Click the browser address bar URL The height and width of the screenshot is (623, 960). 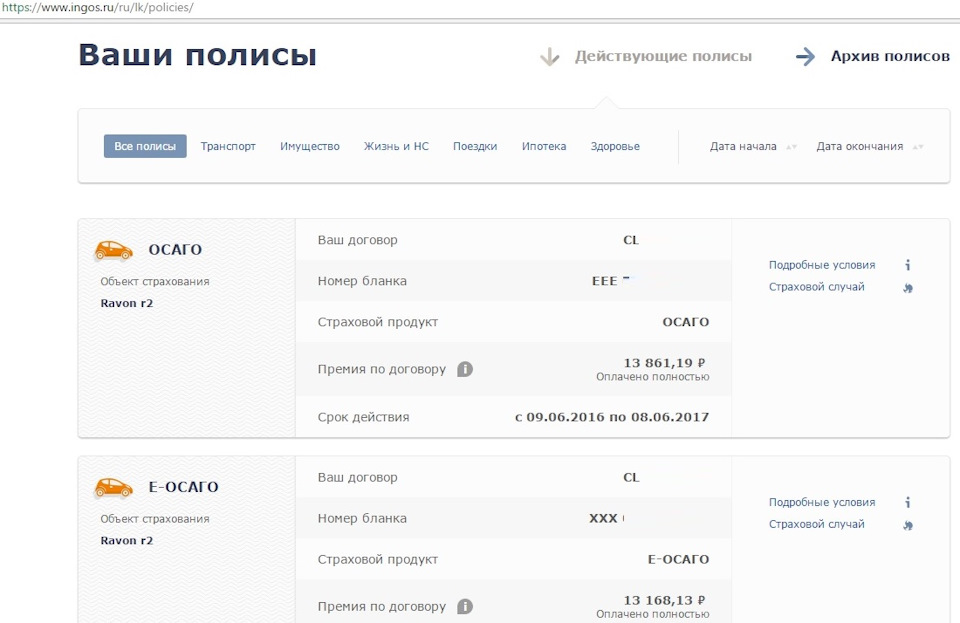97,8
